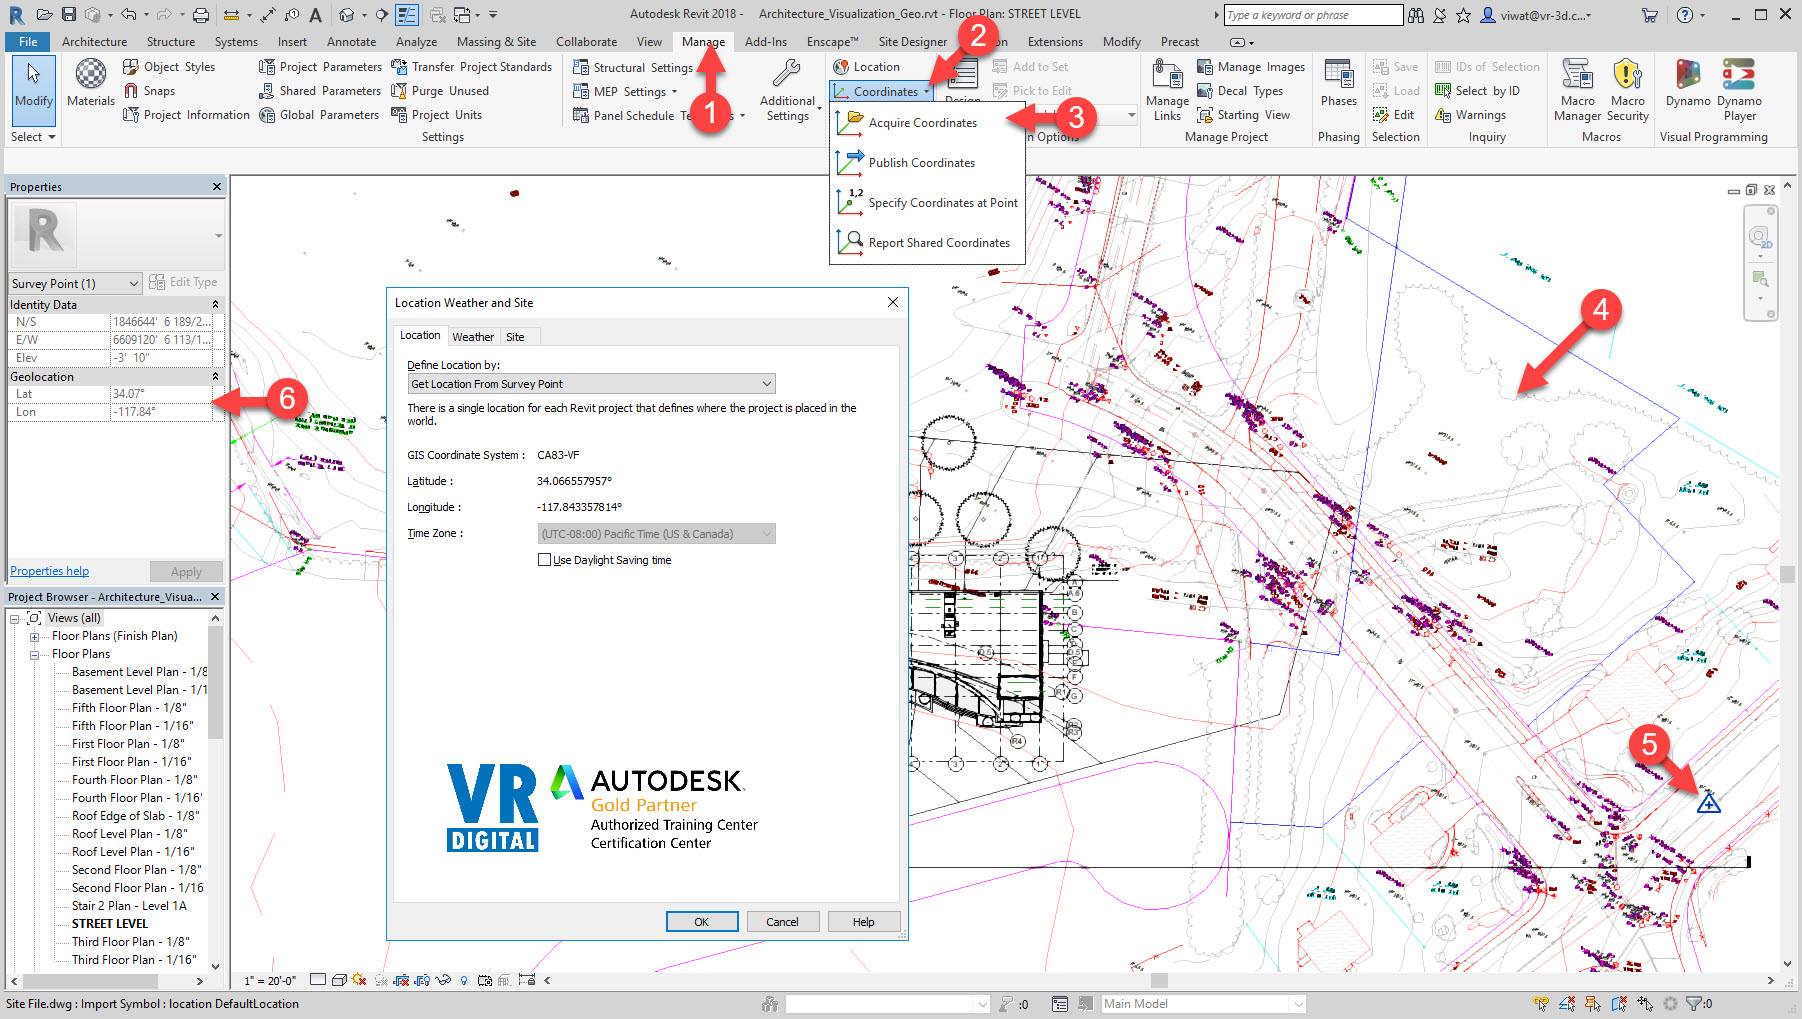Collapse the Floor Plans tree node
Image resolution: width=1802 pixels, height=1019 pixels.
(x=34, y=655)
